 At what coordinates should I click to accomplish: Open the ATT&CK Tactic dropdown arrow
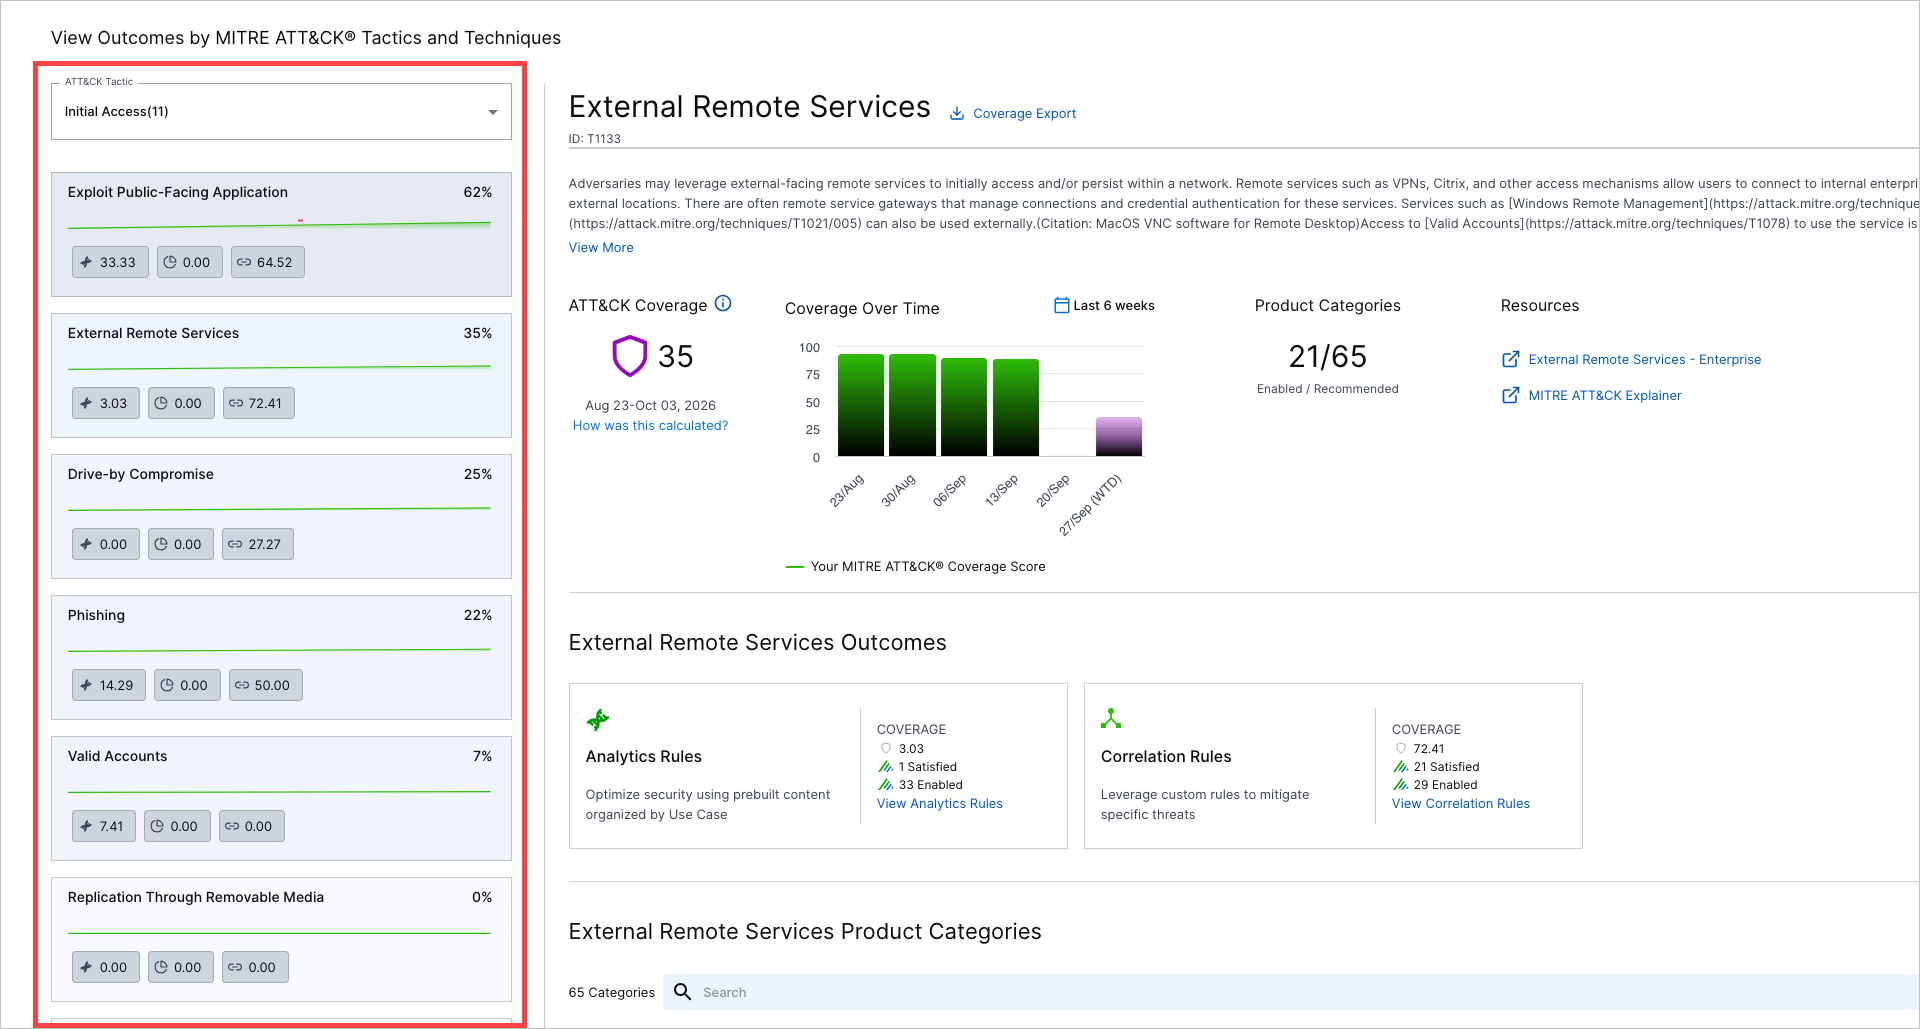pyautogui.click(x=492, y=112)
